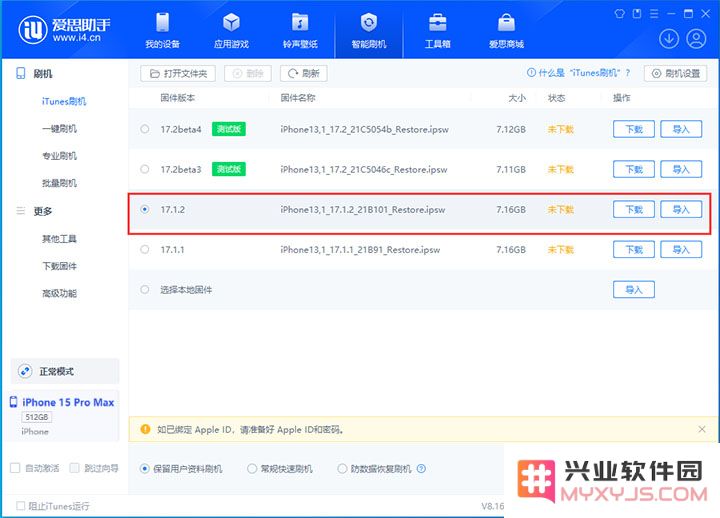Click 正常模式 device mode label
The image size is (720, 518).
click(56, 371)
